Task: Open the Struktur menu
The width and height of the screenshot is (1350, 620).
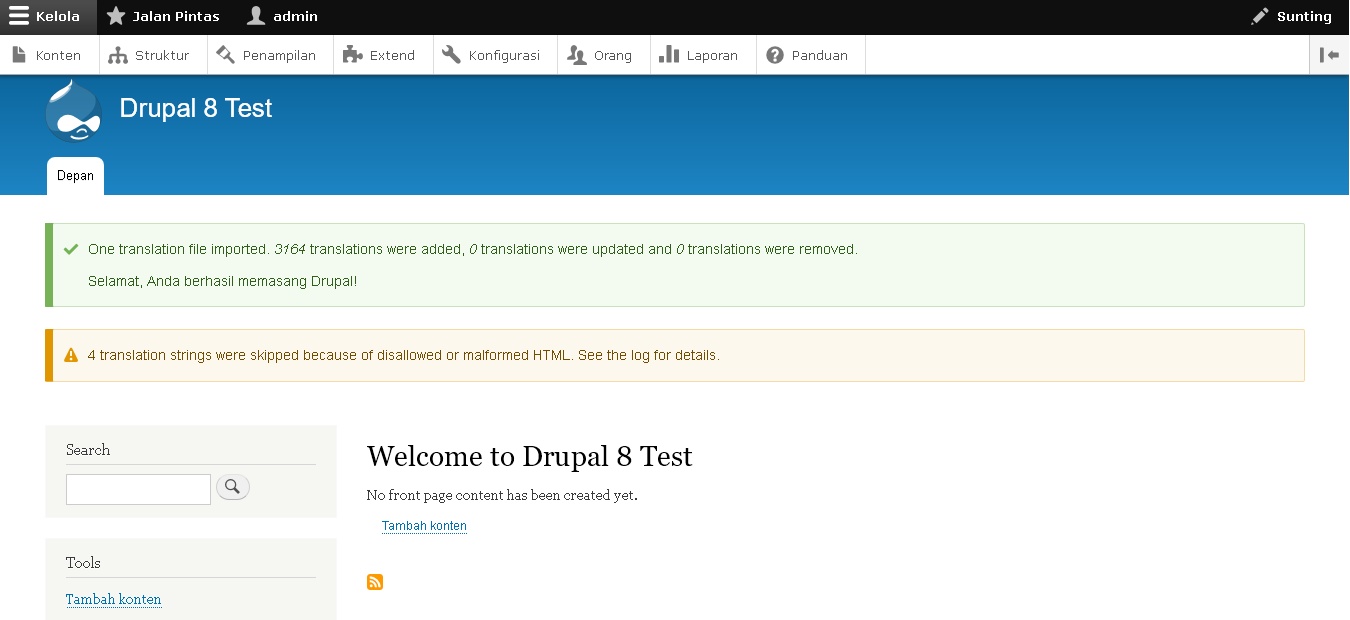Action: [x=150, y=56]
